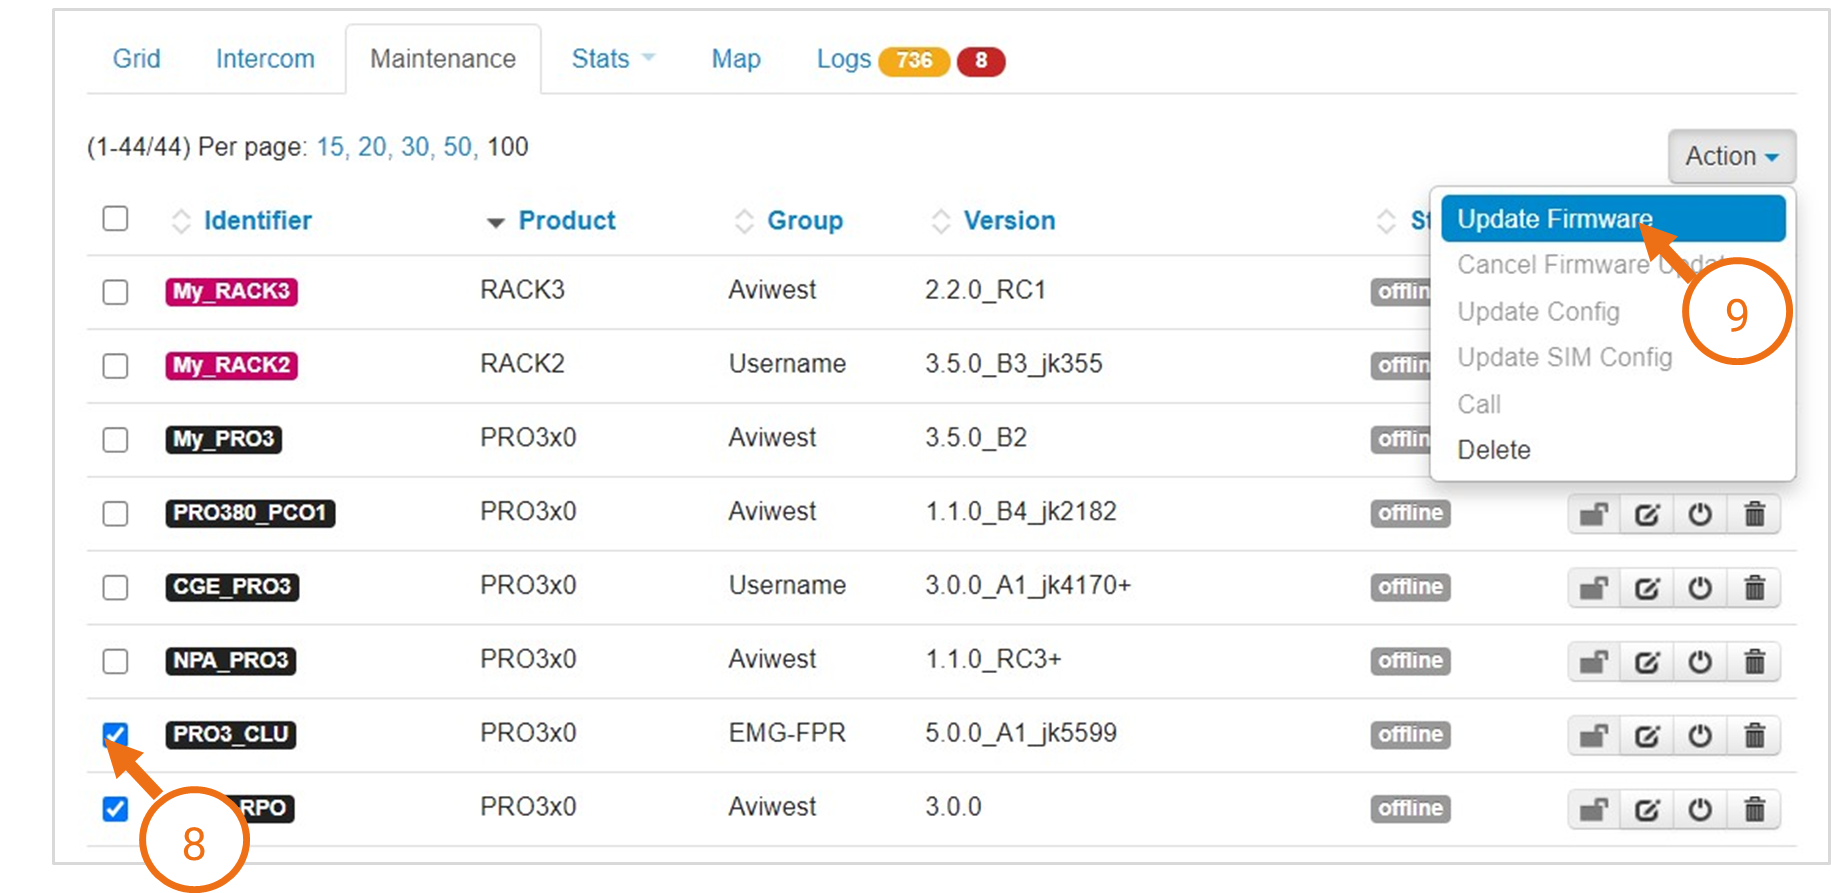Image resolution: width=1831 pixels, height=893 pixels.
Task: Click the power icon for NPA_PRO3
Action: click(x=1700, y=662)
